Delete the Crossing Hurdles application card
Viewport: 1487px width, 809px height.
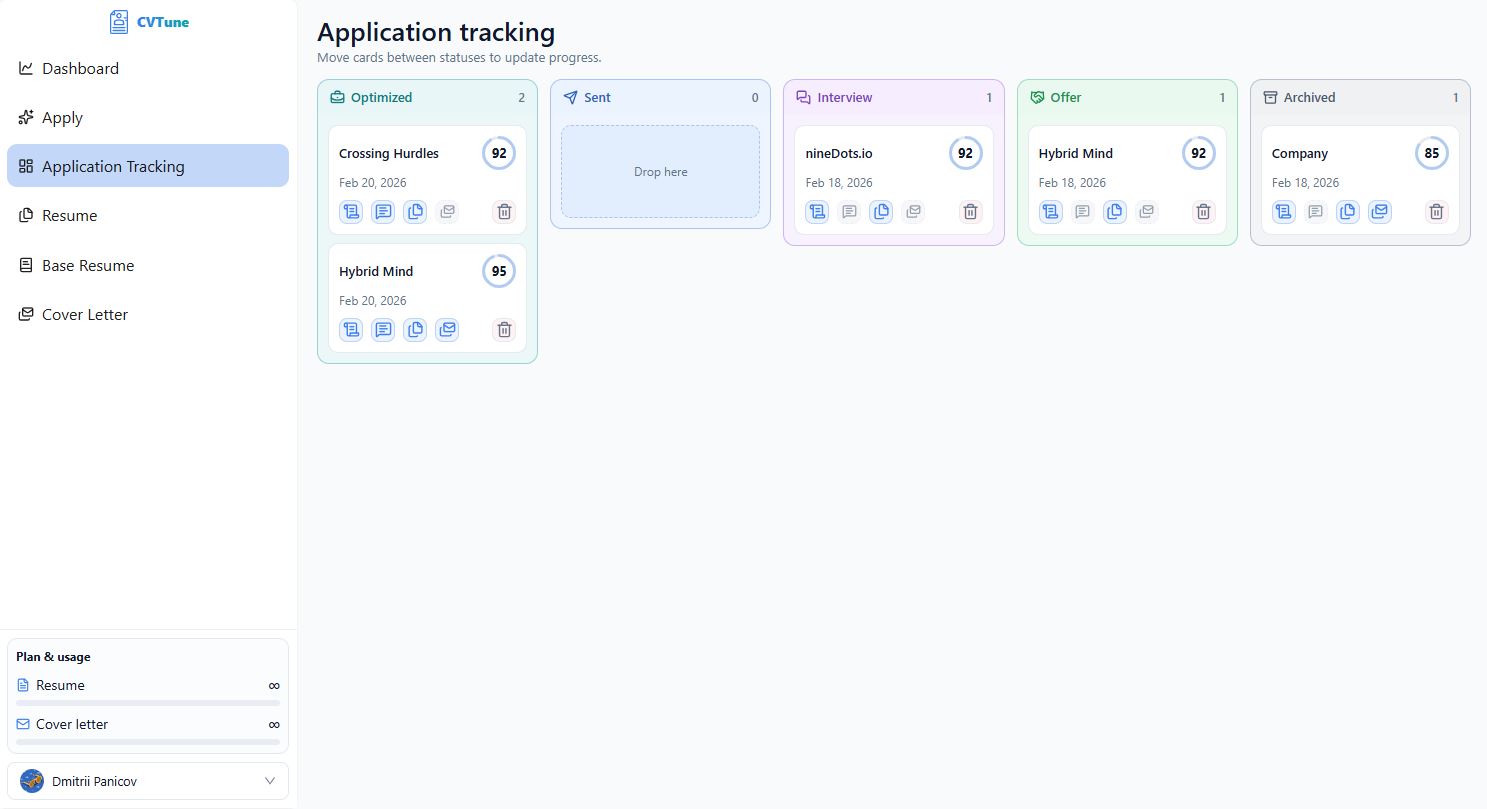[504, 212]
